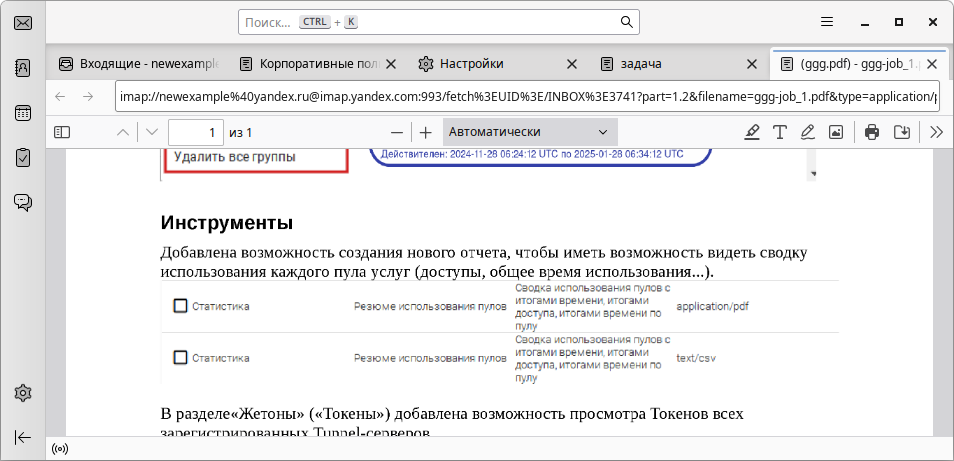
Task: Switch to the Входящие tab
Action: point(139,64)
